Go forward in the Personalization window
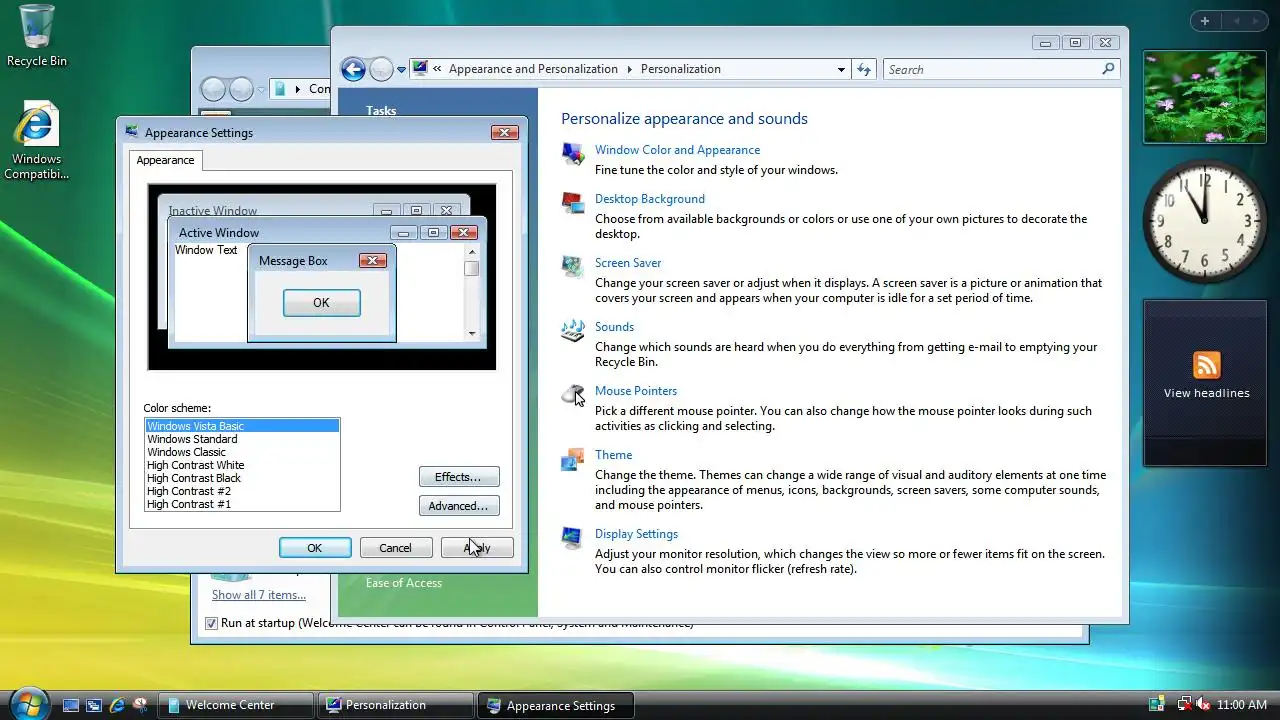 [381, 69]
